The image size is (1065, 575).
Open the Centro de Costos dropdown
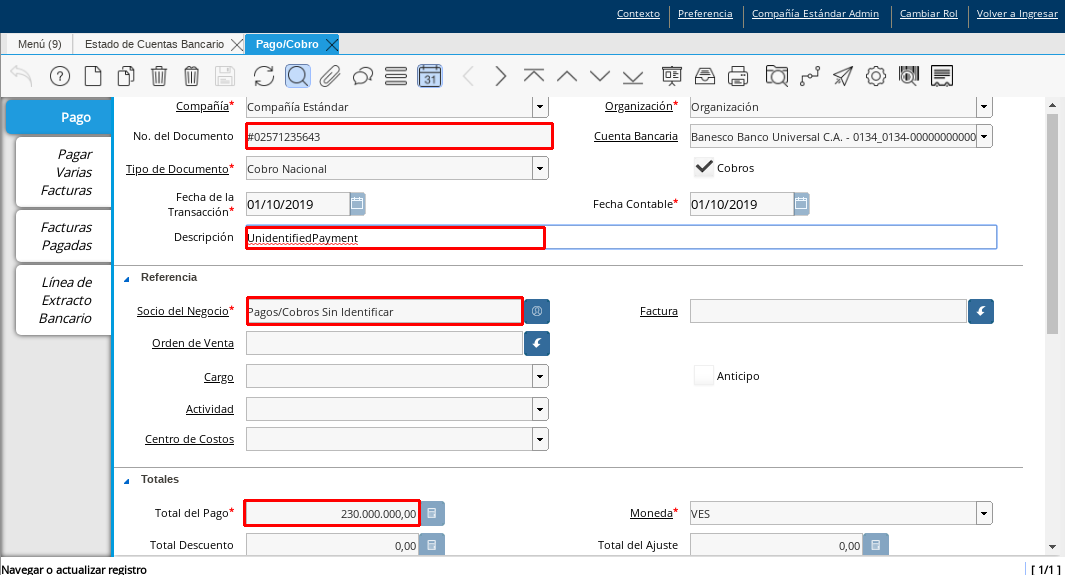coord(540,439)
